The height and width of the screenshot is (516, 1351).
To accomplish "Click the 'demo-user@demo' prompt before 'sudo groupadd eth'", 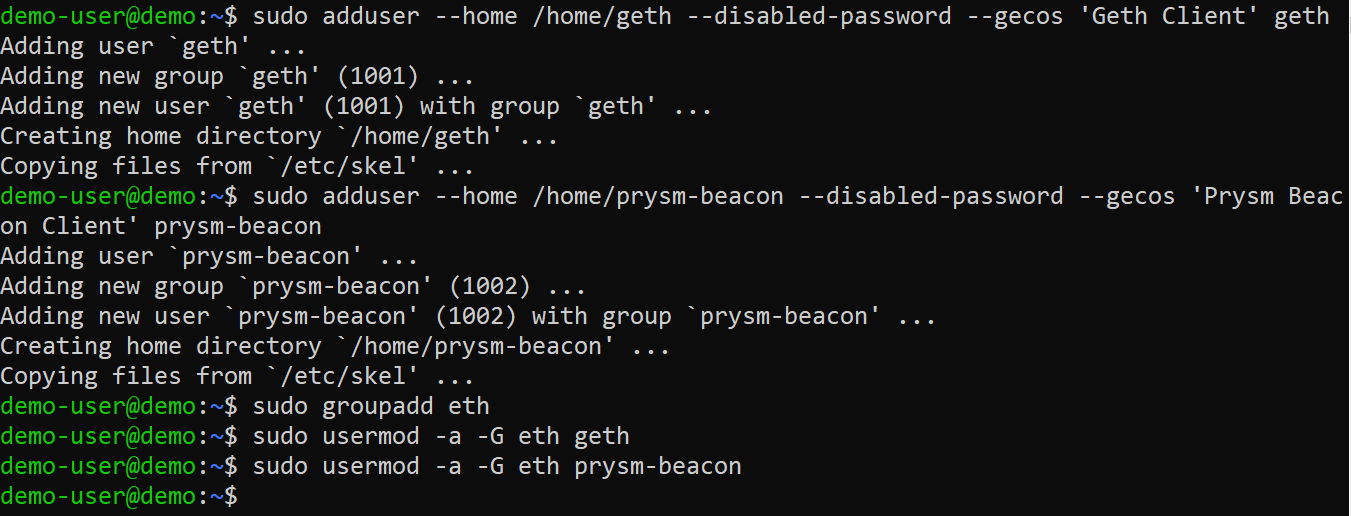I will coord(98,406).
